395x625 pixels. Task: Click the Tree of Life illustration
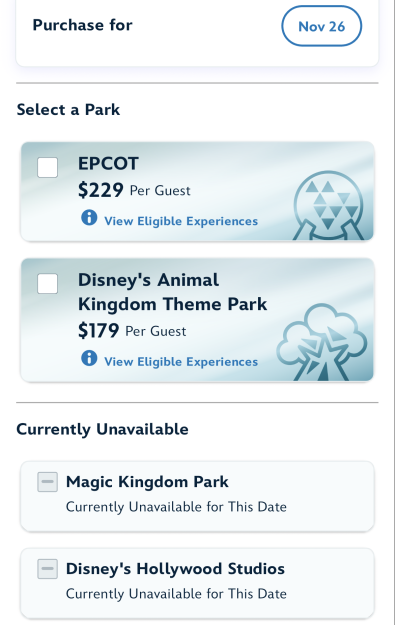(x=322, y=342)
